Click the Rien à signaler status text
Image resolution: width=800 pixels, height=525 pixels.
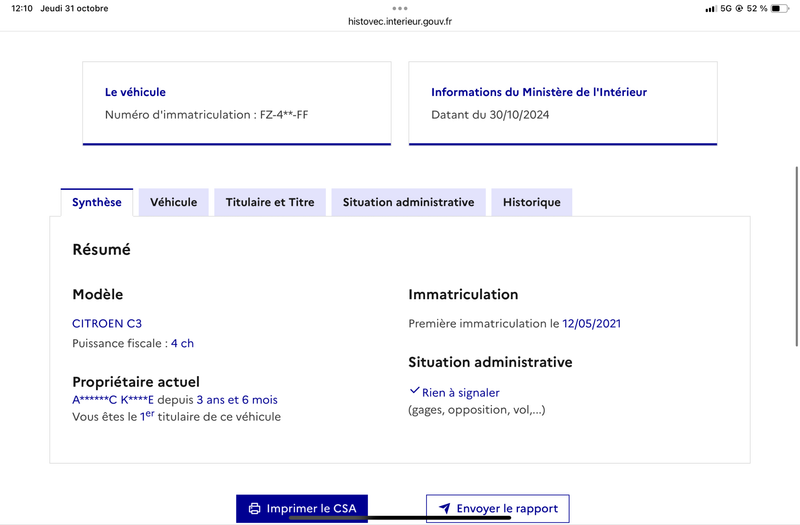point(461,392)
